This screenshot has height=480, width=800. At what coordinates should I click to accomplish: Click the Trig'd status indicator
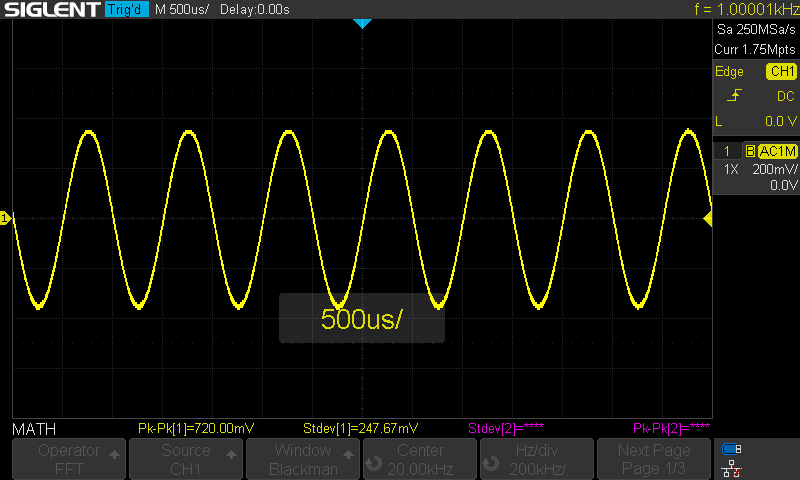coord(127,9)
